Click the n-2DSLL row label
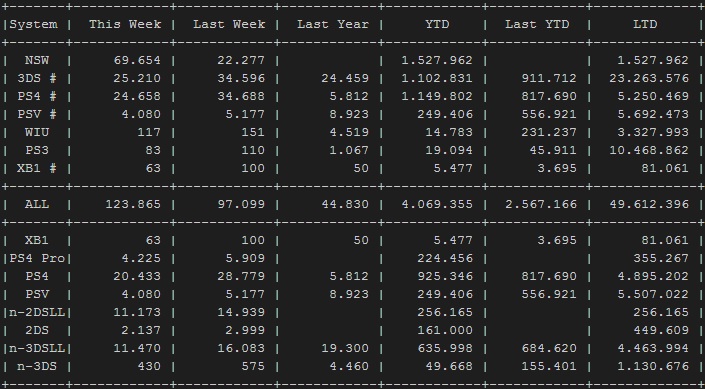 coord(37,313)
